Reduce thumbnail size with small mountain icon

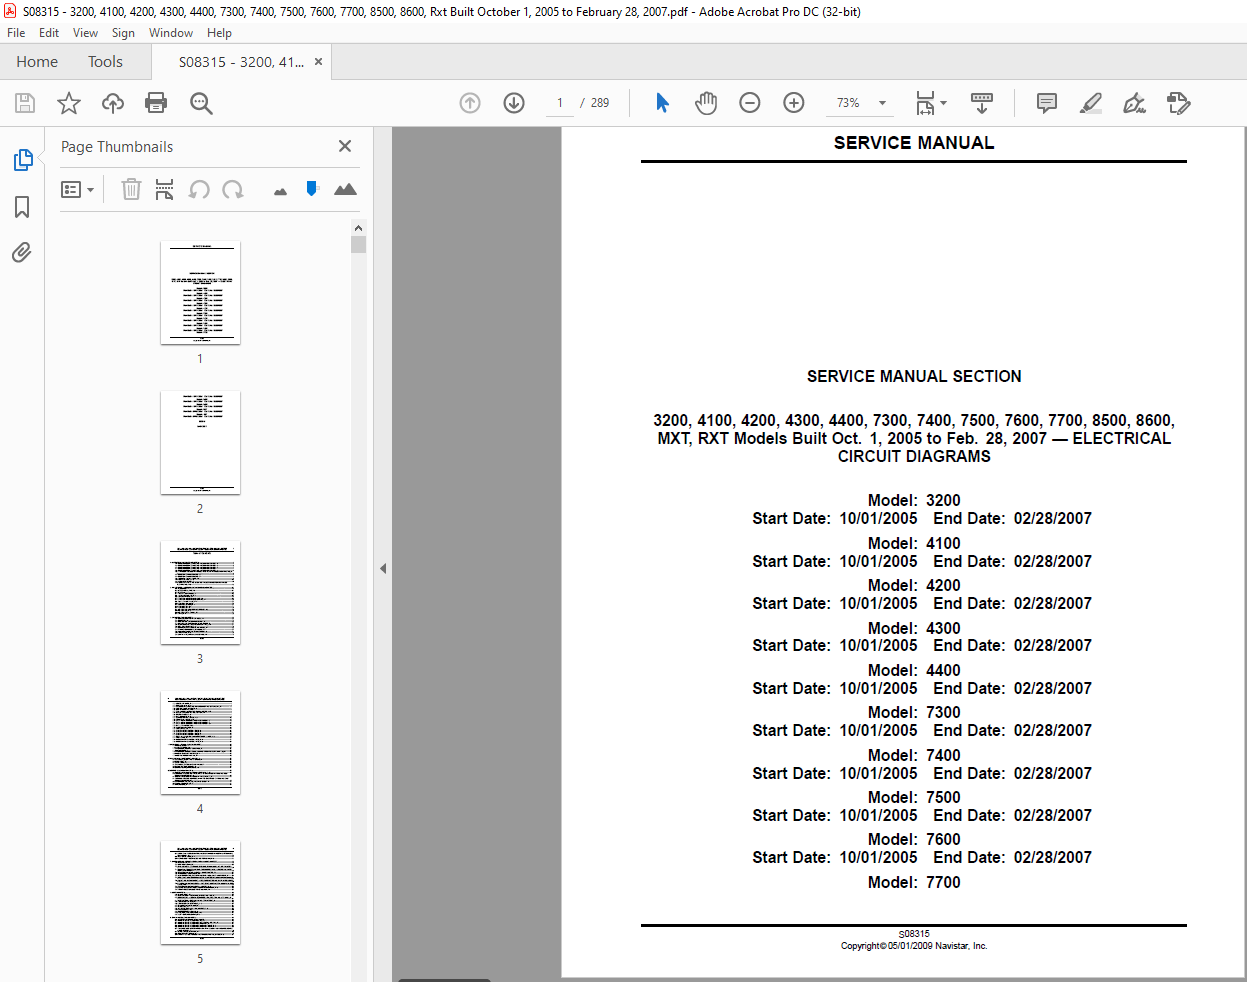tap(280, 191)
